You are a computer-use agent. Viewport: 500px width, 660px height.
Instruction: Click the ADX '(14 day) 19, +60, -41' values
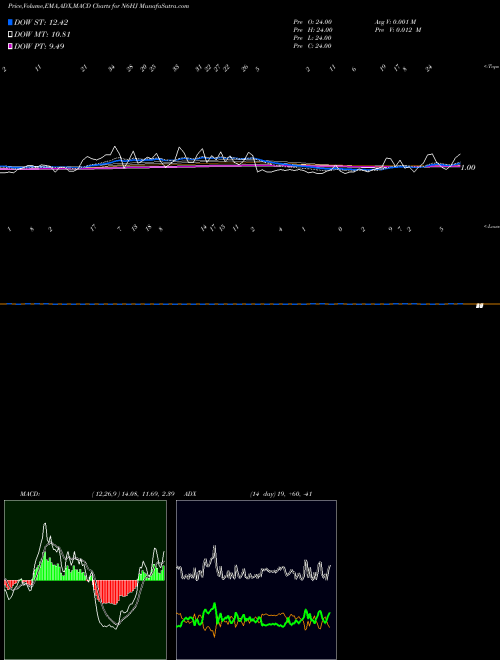pos(280,494)
